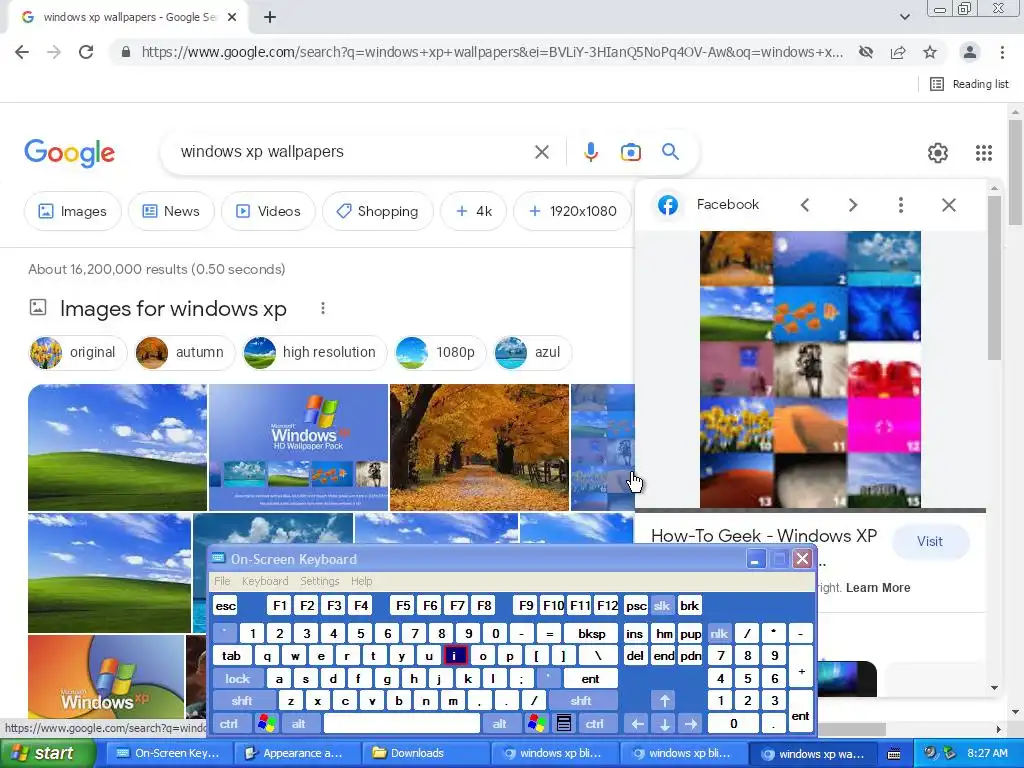Switch to the Videos search tab
The image size is (1024, 768).
click(x=268, y=211)
